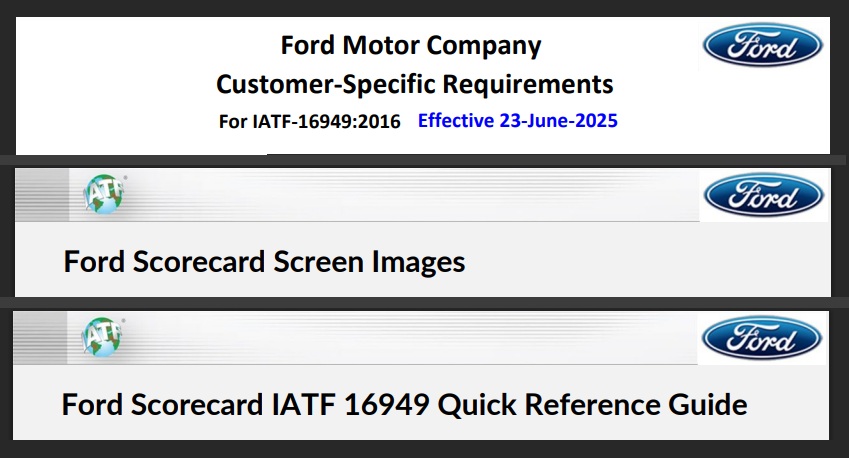Select the Scorecard Screen Images banner thumbnail

click(x=423, y=232)
